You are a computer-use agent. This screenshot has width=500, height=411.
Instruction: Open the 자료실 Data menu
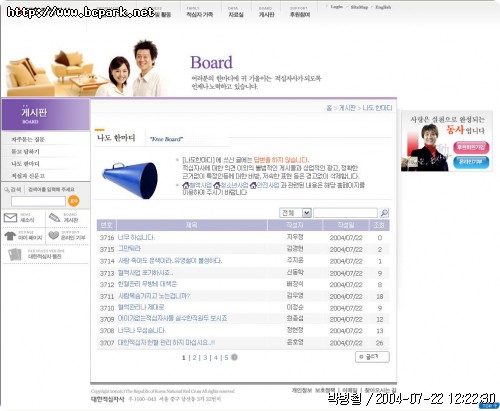pos(236,12)
